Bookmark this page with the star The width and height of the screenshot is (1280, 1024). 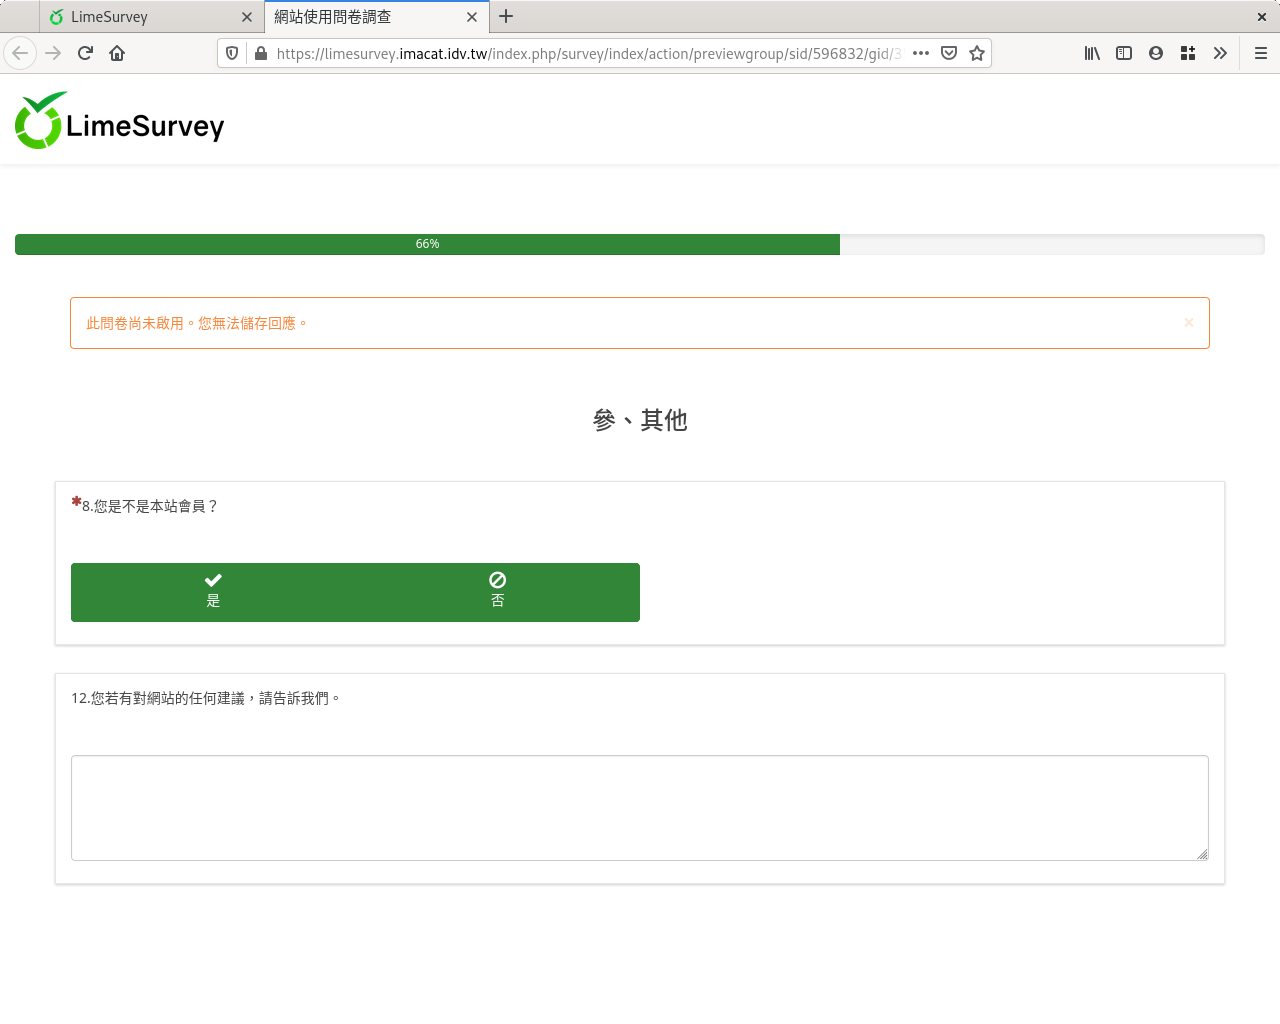click(x=977, y=53)
